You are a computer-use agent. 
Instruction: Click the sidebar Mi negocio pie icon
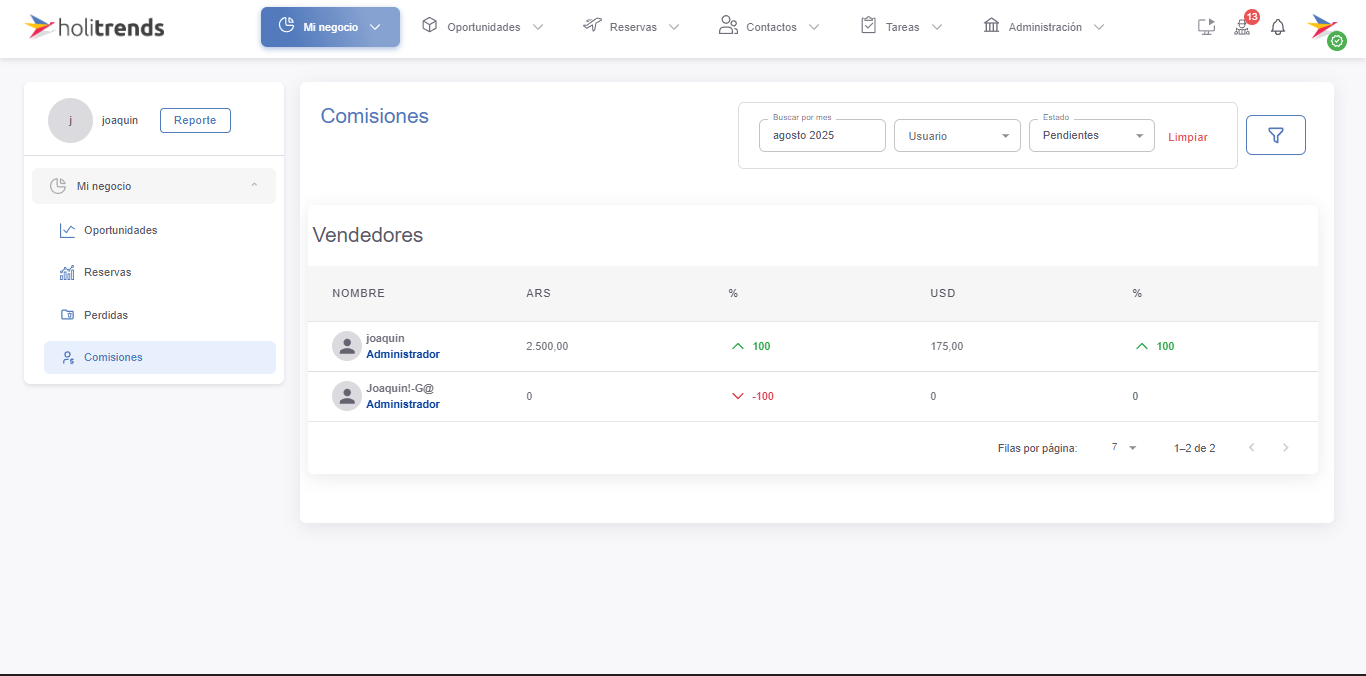click(x=58, y=186)
